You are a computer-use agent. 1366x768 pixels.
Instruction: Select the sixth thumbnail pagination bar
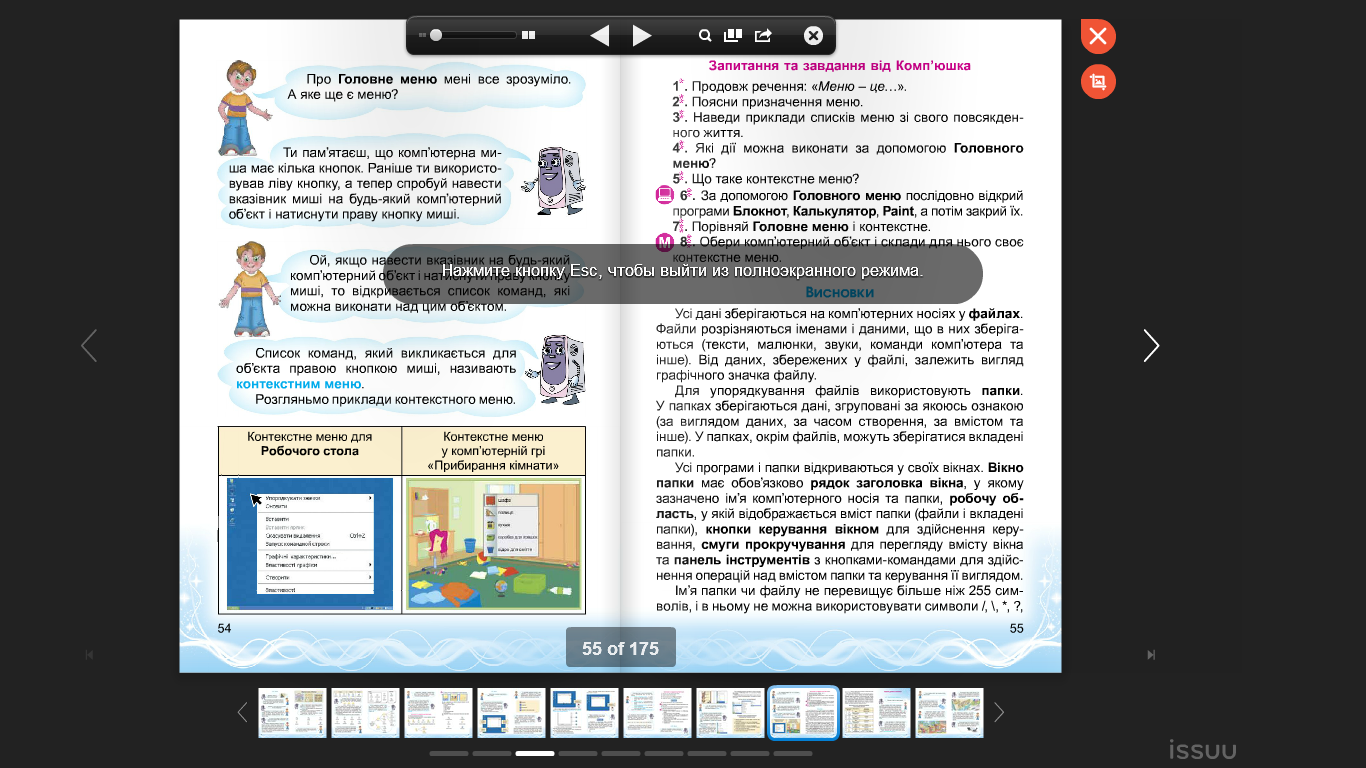click(x=664, y=753)
